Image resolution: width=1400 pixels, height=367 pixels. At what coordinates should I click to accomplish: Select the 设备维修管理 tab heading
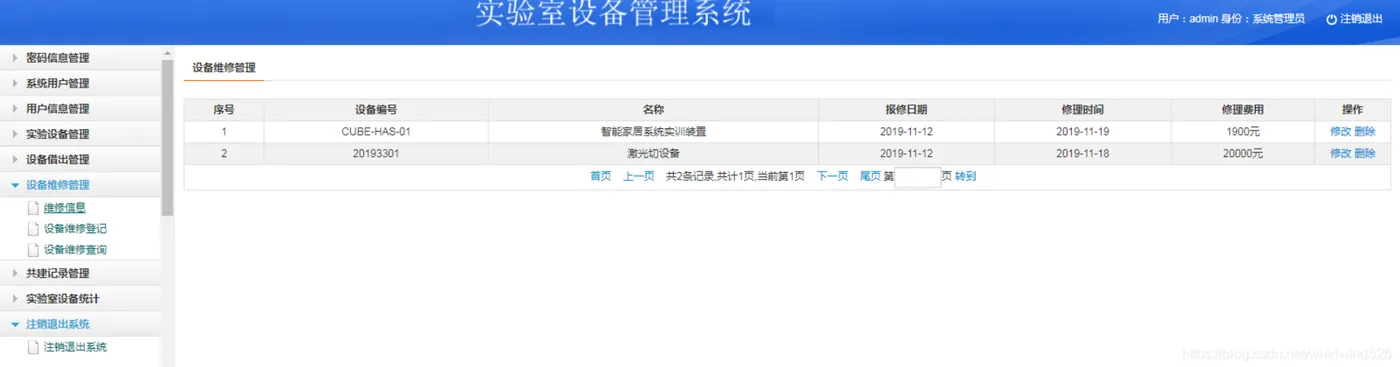pyautogui.click(x=223, y=68)
